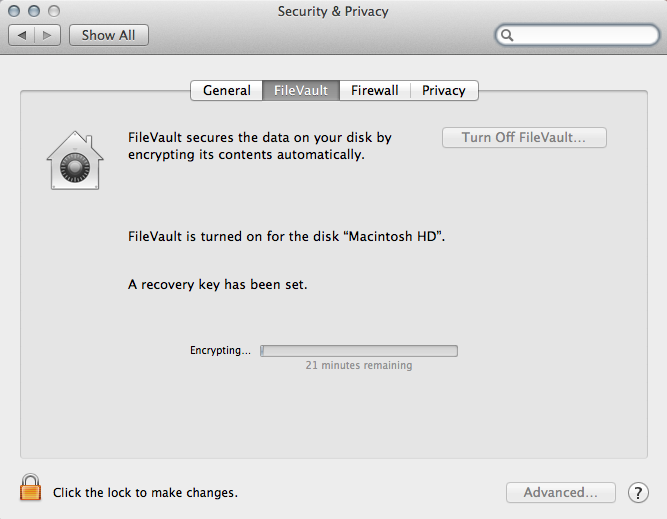Go forward with the right arrow button
667x519 pixels.
[49, 35]
